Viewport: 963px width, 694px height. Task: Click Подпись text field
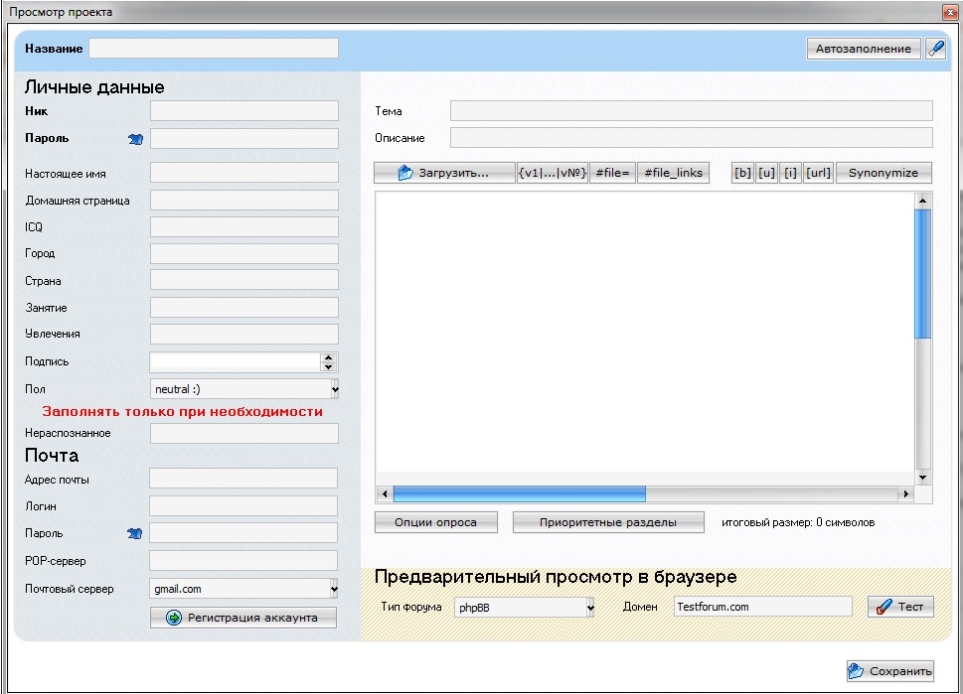(235, 362)
